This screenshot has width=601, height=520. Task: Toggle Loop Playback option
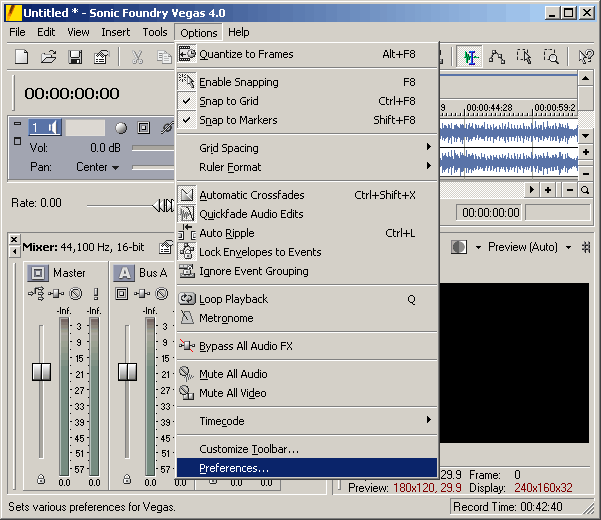(307, 299)
